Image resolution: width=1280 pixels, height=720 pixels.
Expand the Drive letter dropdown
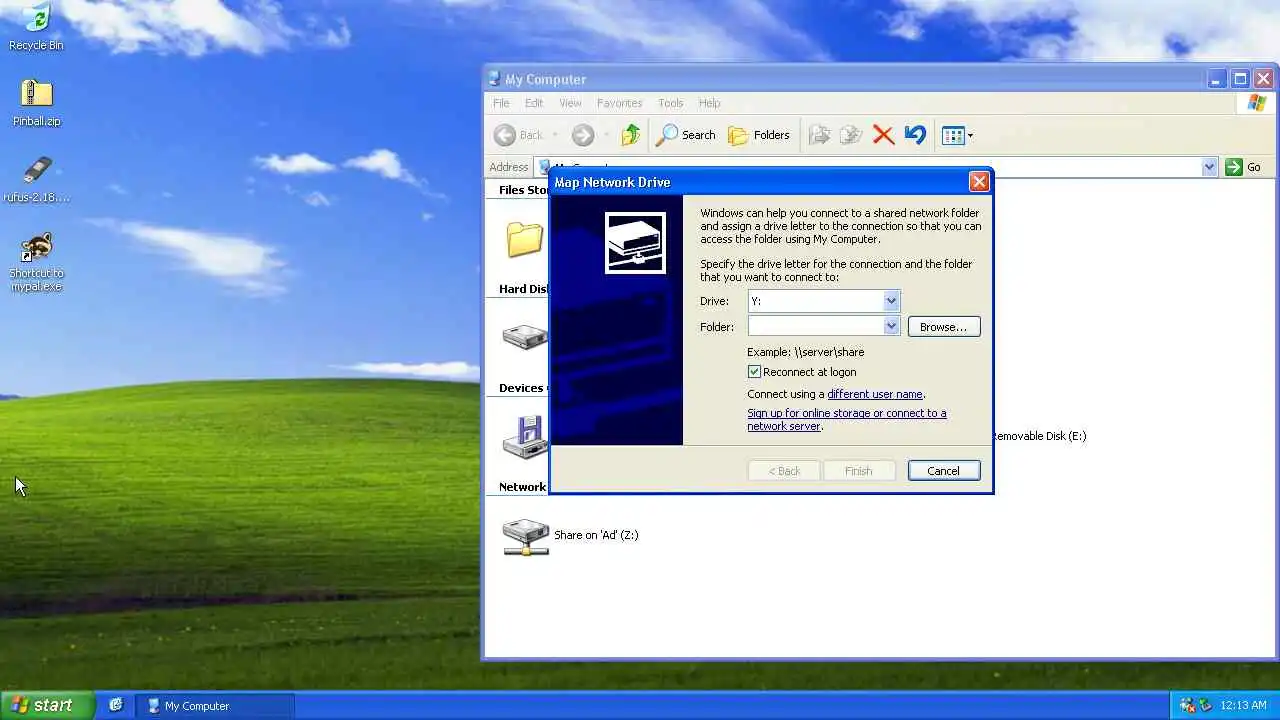point(891,301)
